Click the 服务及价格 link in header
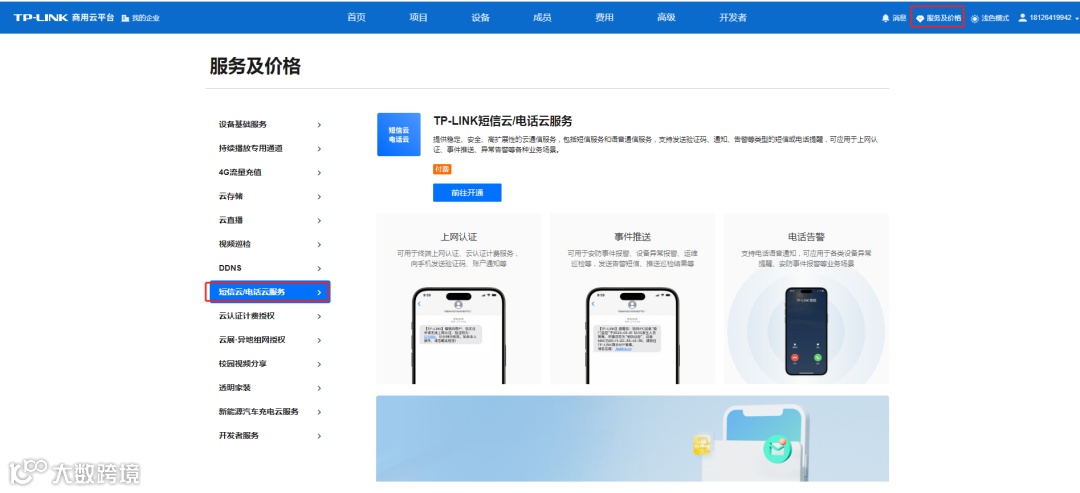 944,19
